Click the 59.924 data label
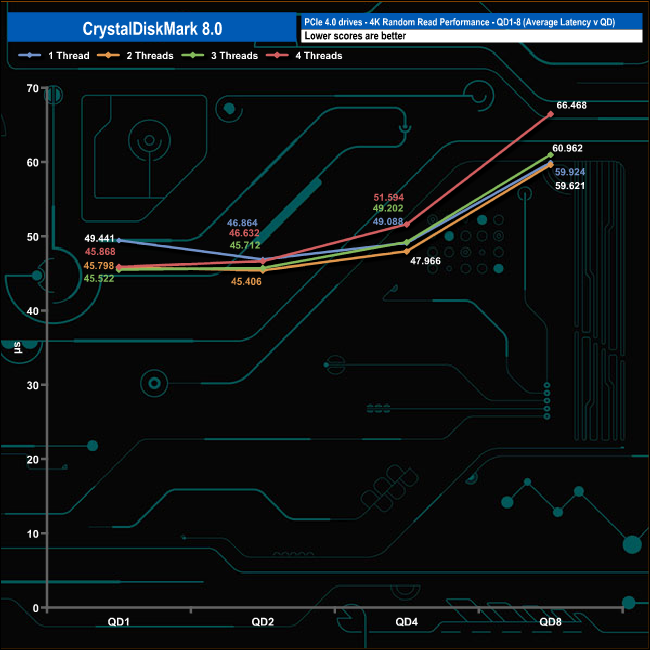The height and width of the screenshot is (650, 650). coord(570,172)
